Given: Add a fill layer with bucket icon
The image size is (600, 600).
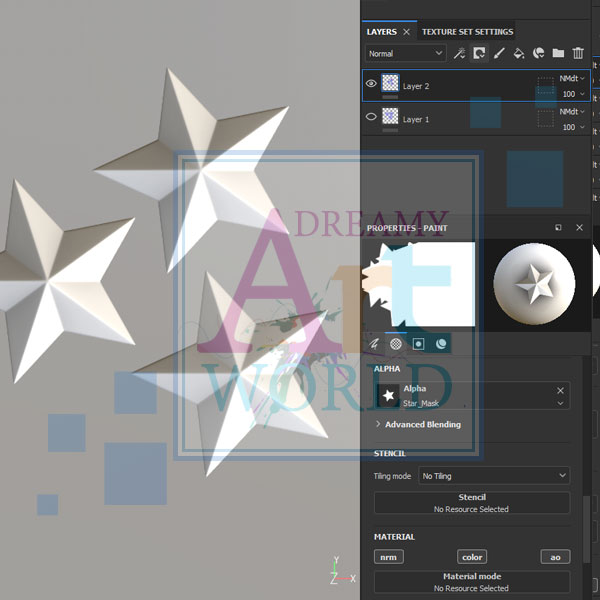Looking at the screenshot, I should [x=518, y=53].
